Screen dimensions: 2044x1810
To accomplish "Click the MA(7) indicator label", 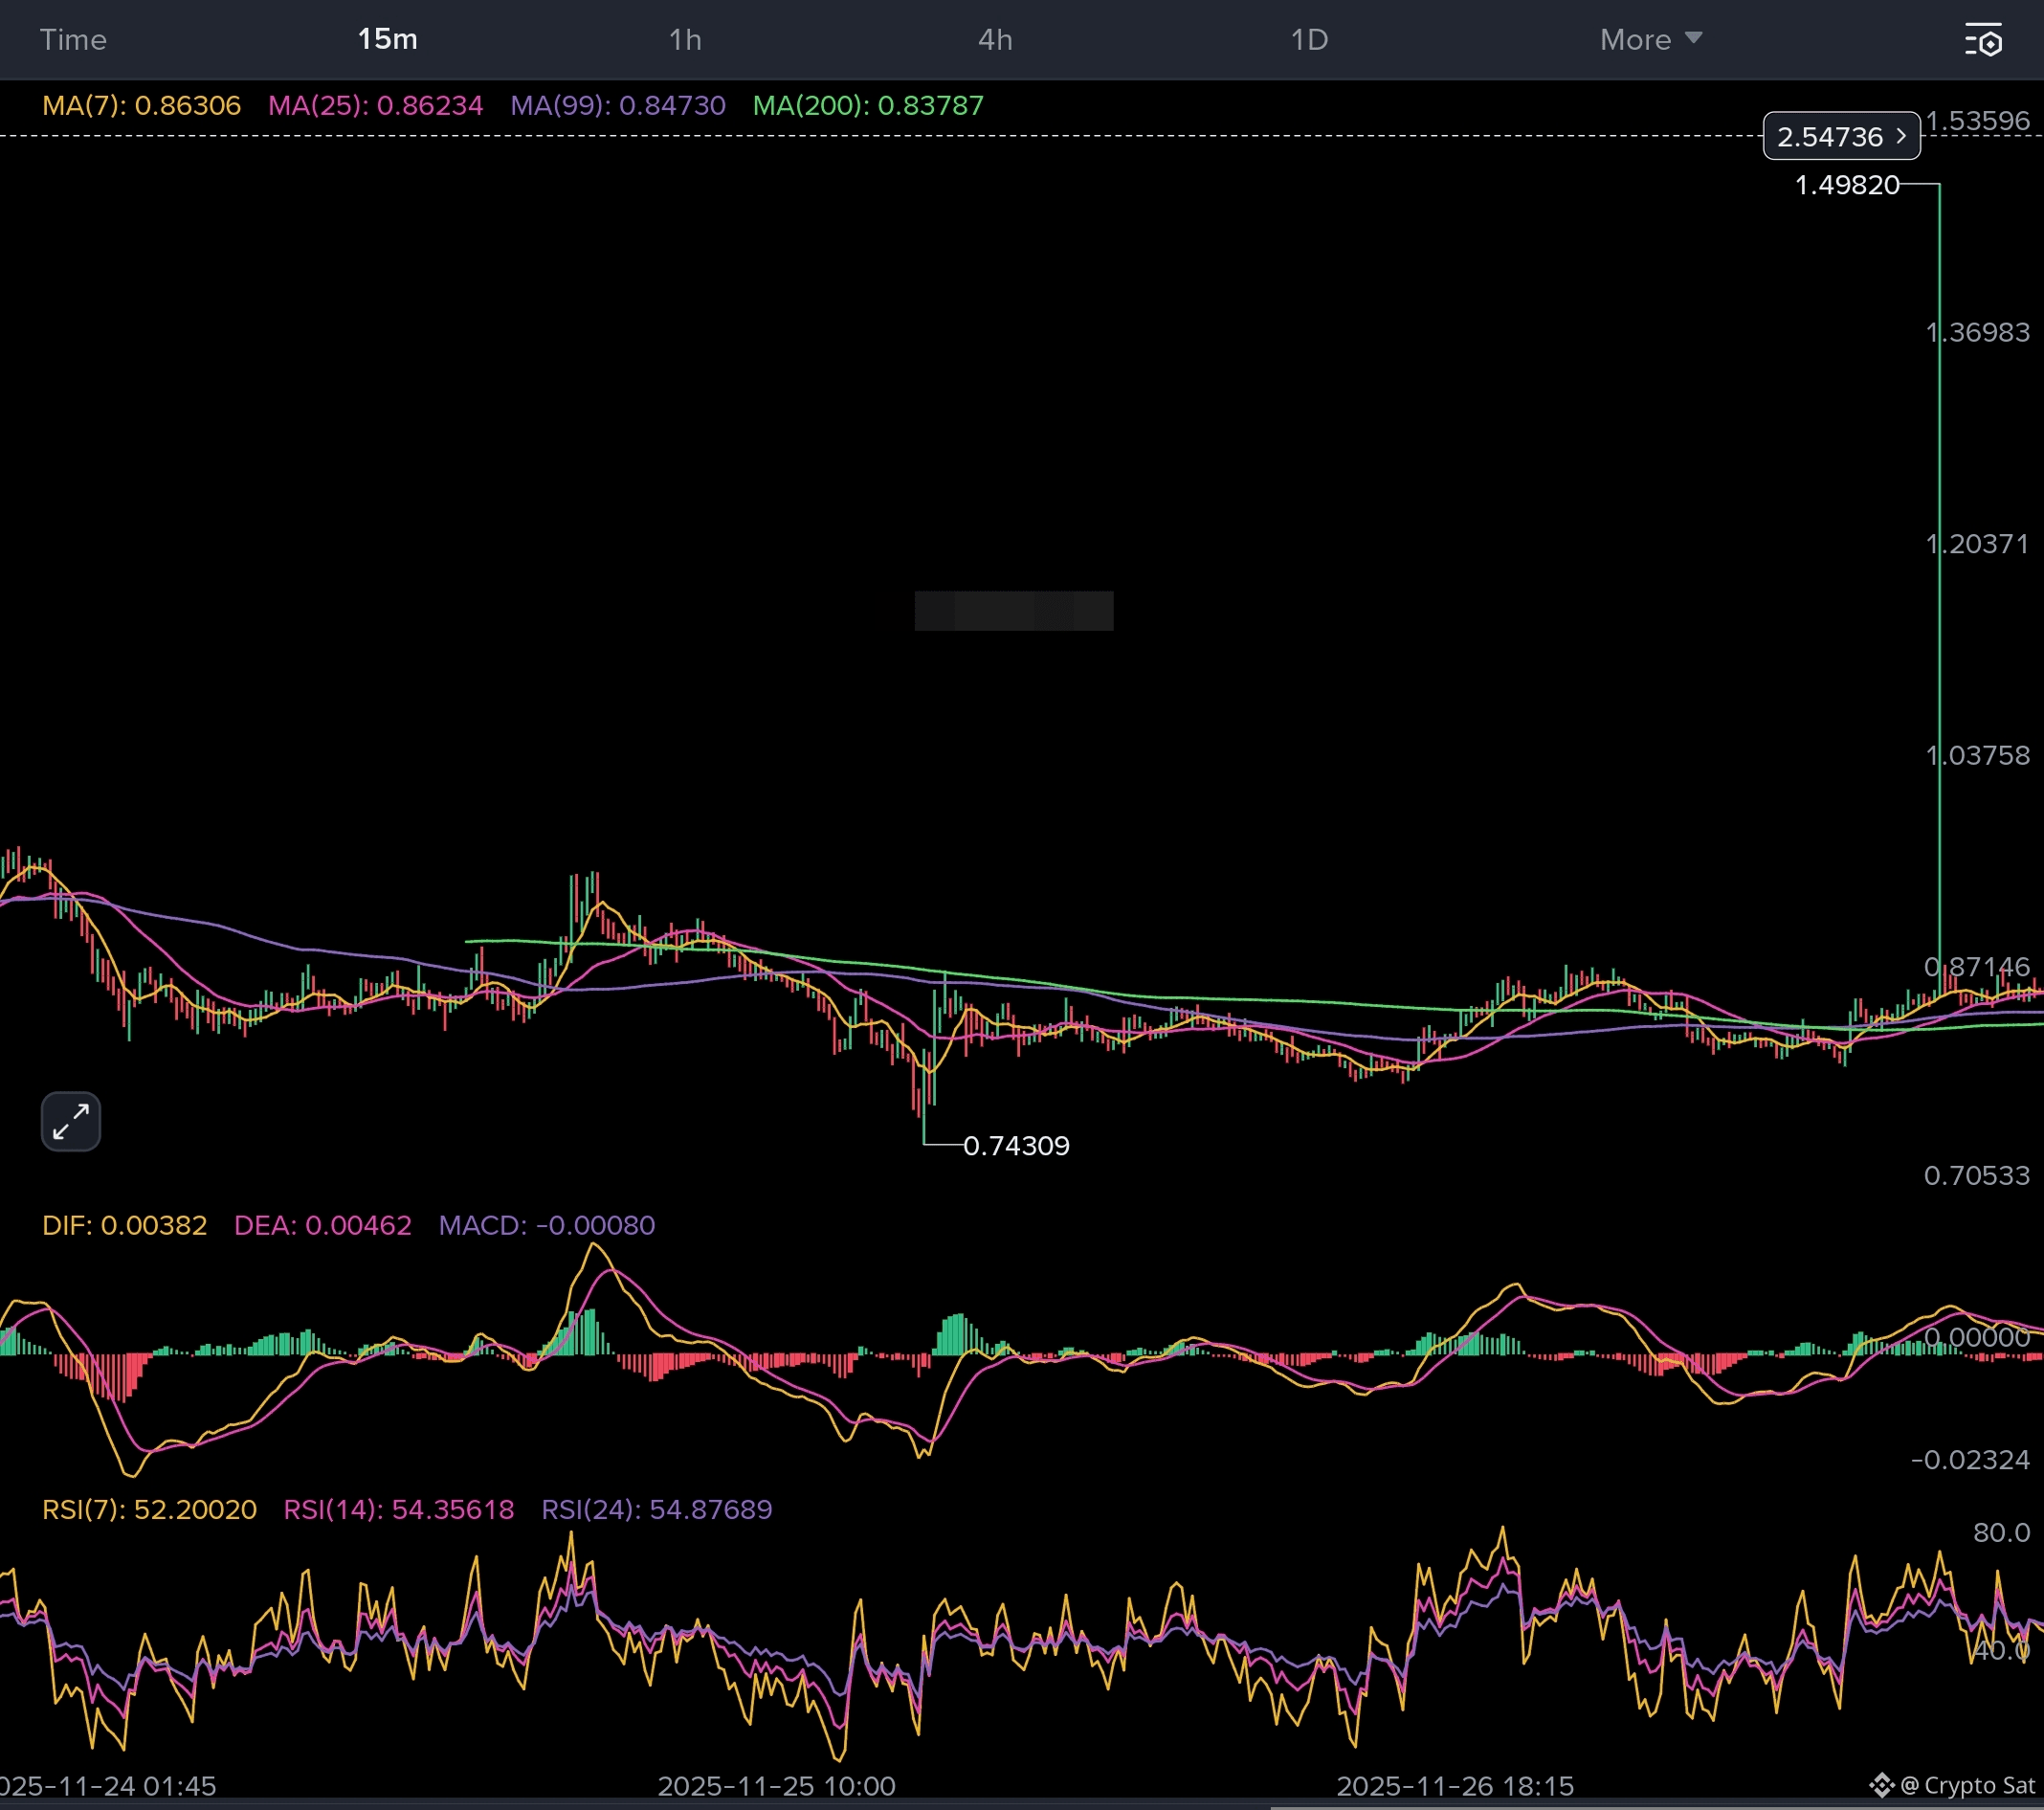I will click(x=141, y=105).
